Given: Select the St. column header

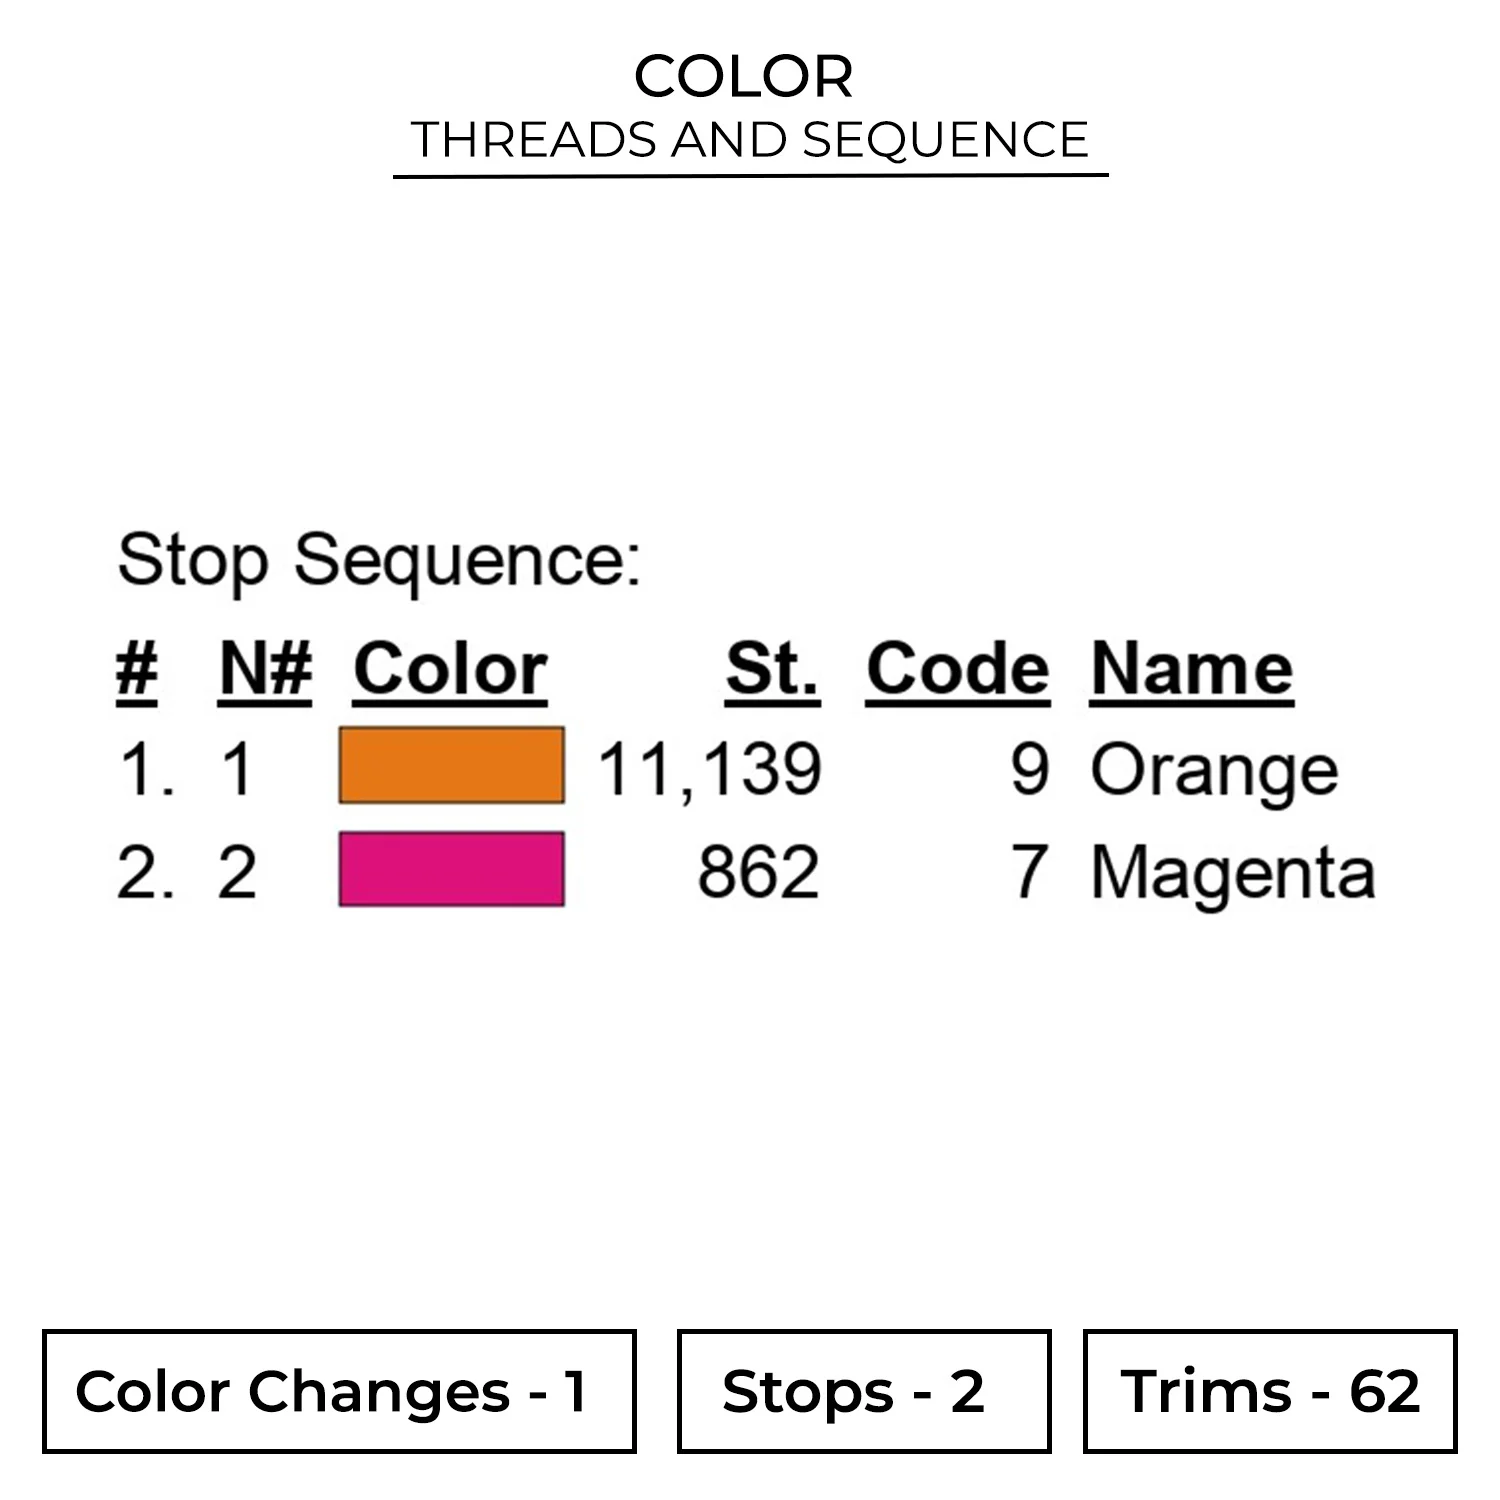Looking at the screenshot, I should point(772,669).
